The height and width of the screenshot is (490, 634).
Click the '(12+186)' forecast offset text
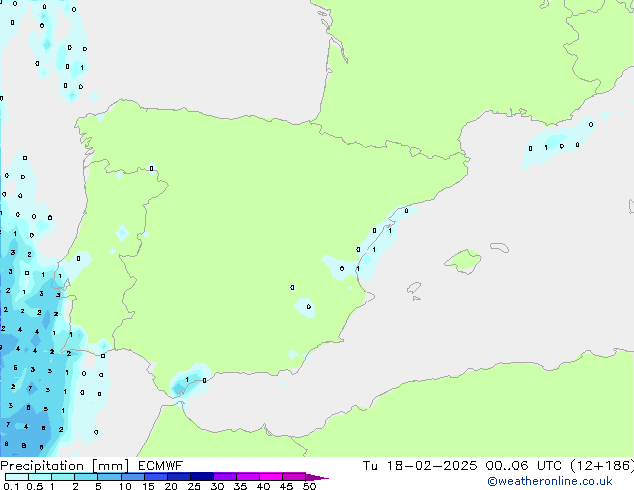tap(602, 466)
